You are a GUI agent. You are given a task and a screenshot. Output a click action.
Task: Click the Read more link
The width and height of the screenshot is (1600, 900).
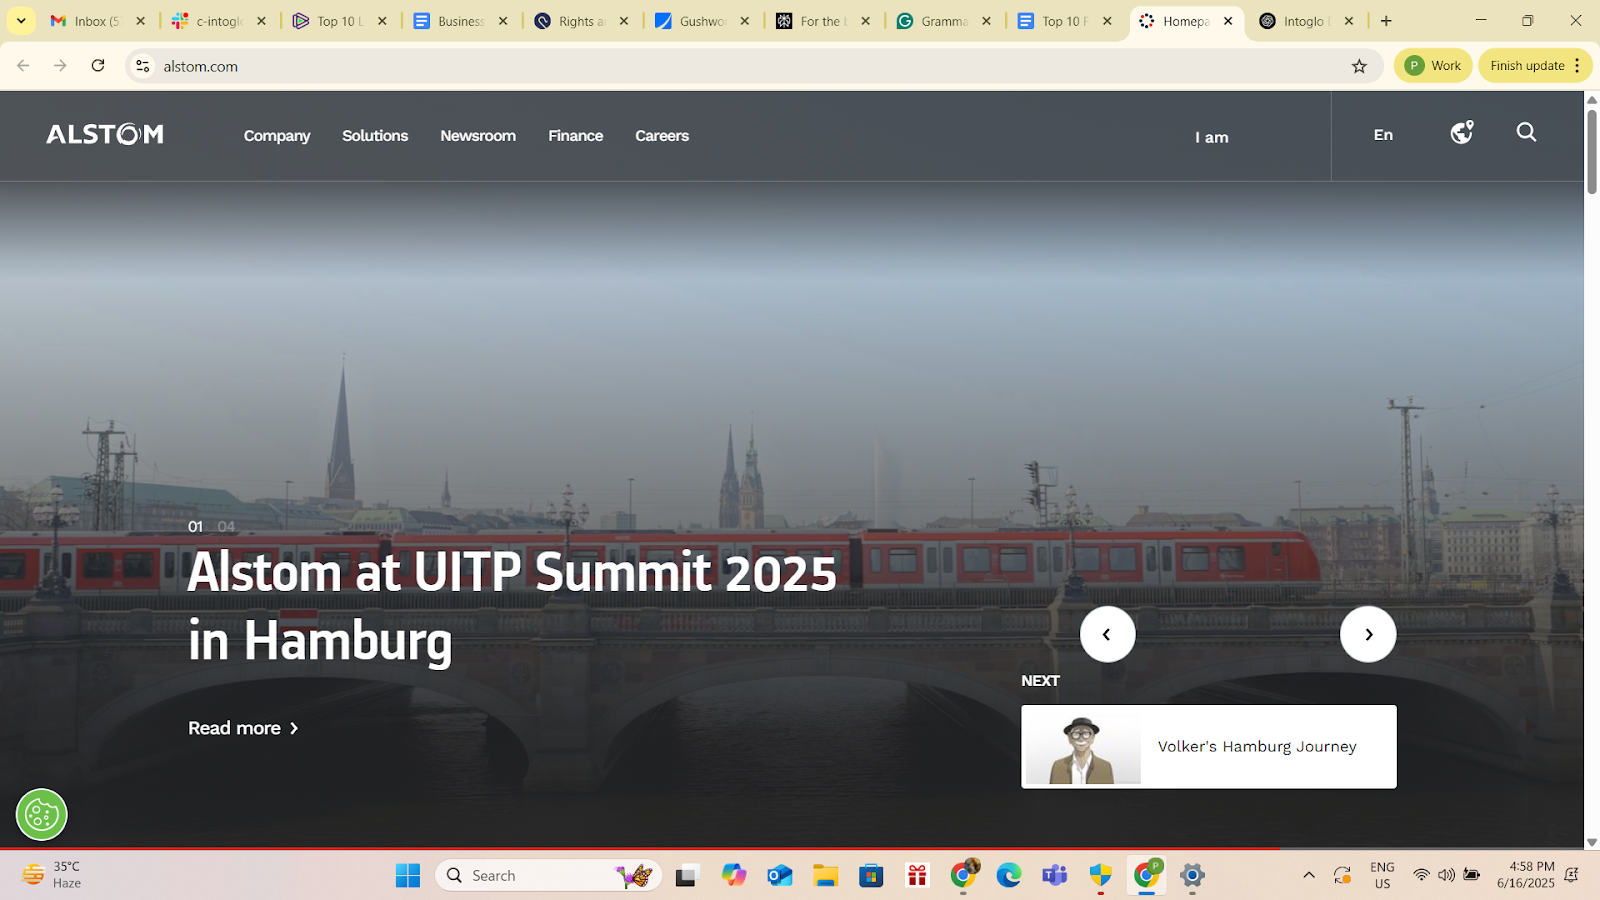(x=243, y=728)
